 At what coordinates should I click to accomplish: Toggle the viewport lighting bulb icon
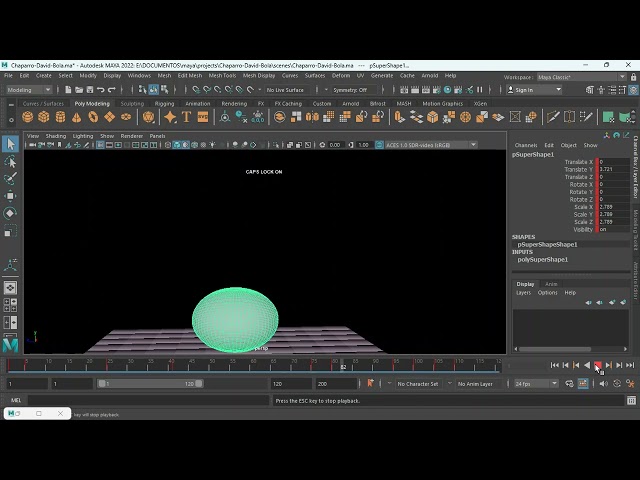pos(212,145)
